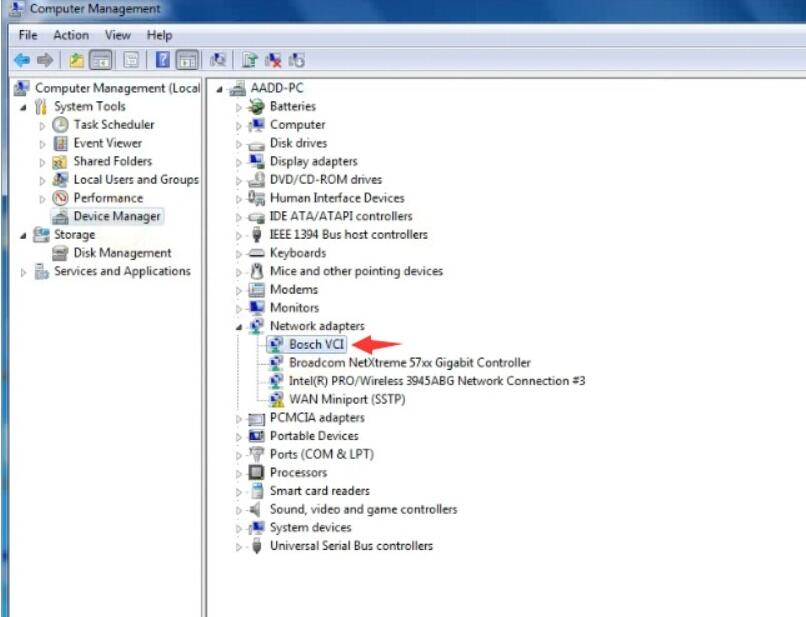Screen dimensions: 806x617
Task: Click the Keyboards category icon
Action: pos(256,253)
